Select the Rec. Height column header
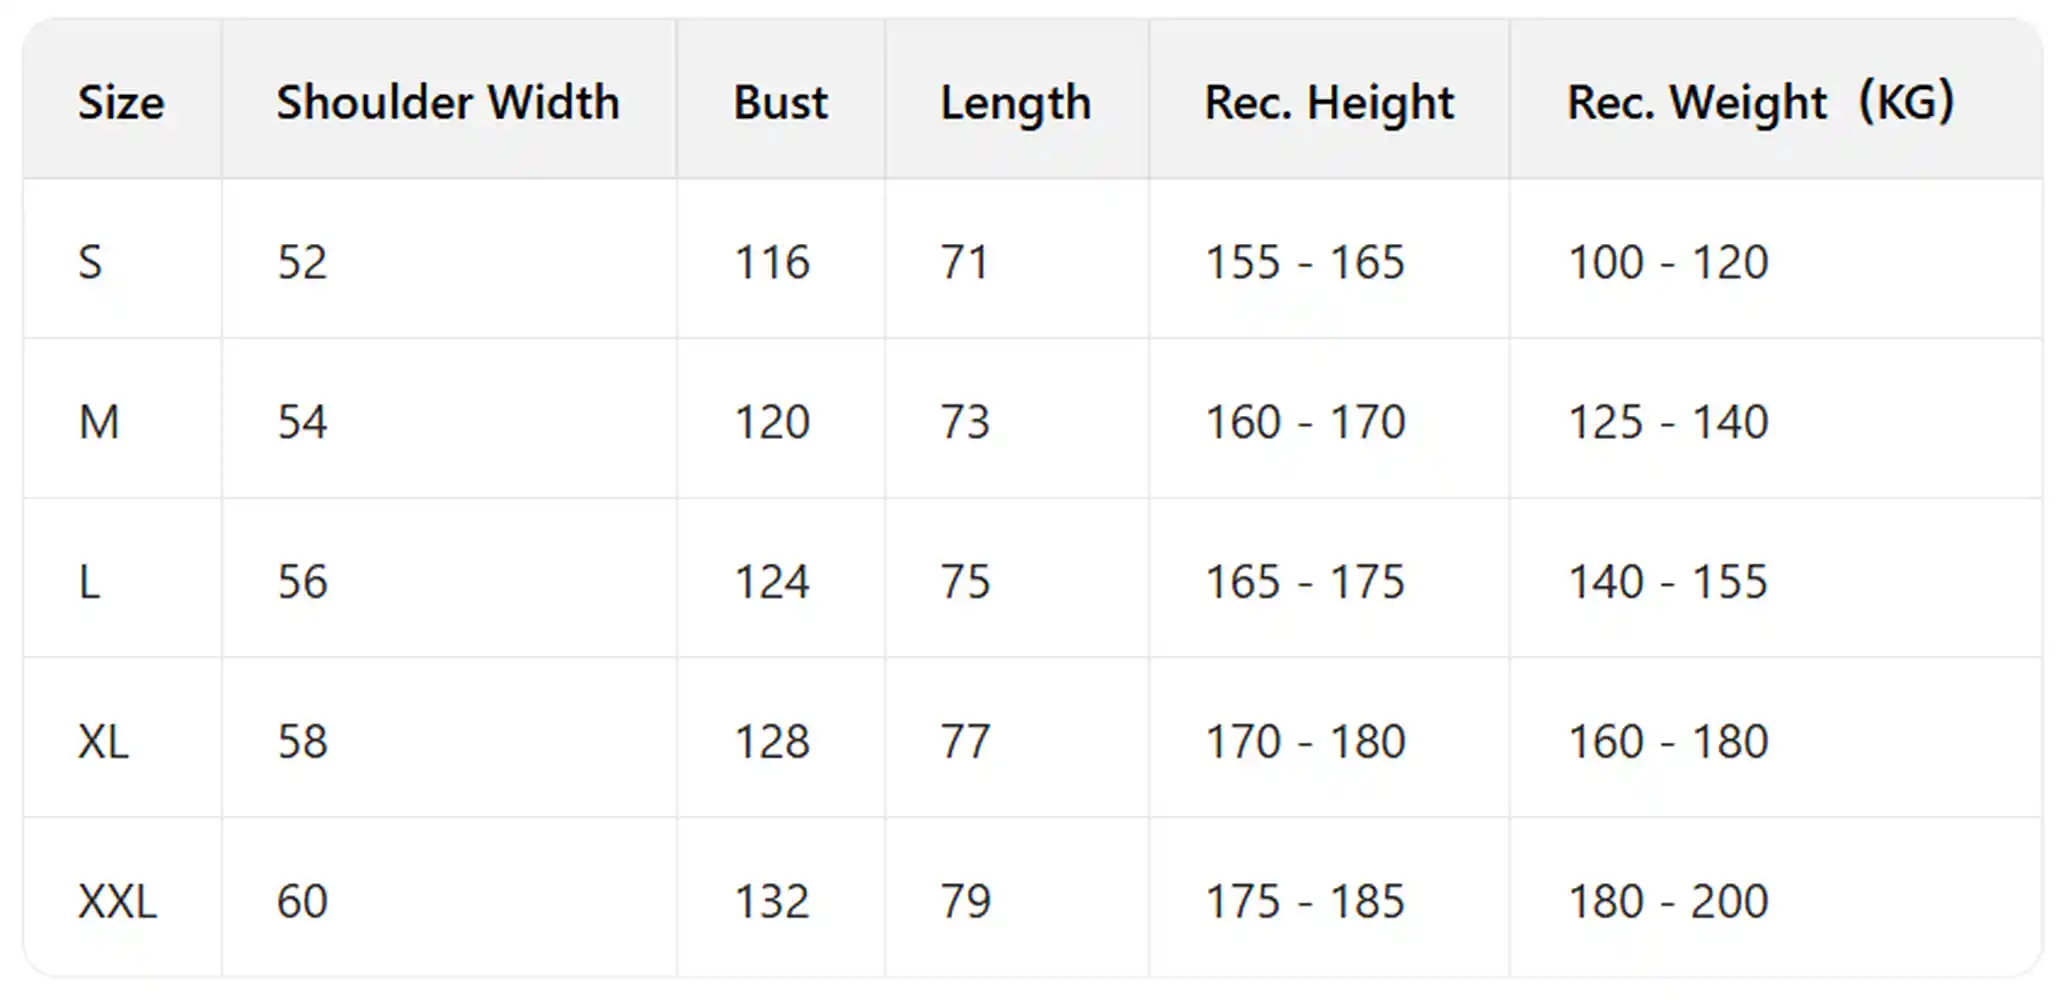The height and width of the screenshot is (1000, 2068). [1329, 102]
